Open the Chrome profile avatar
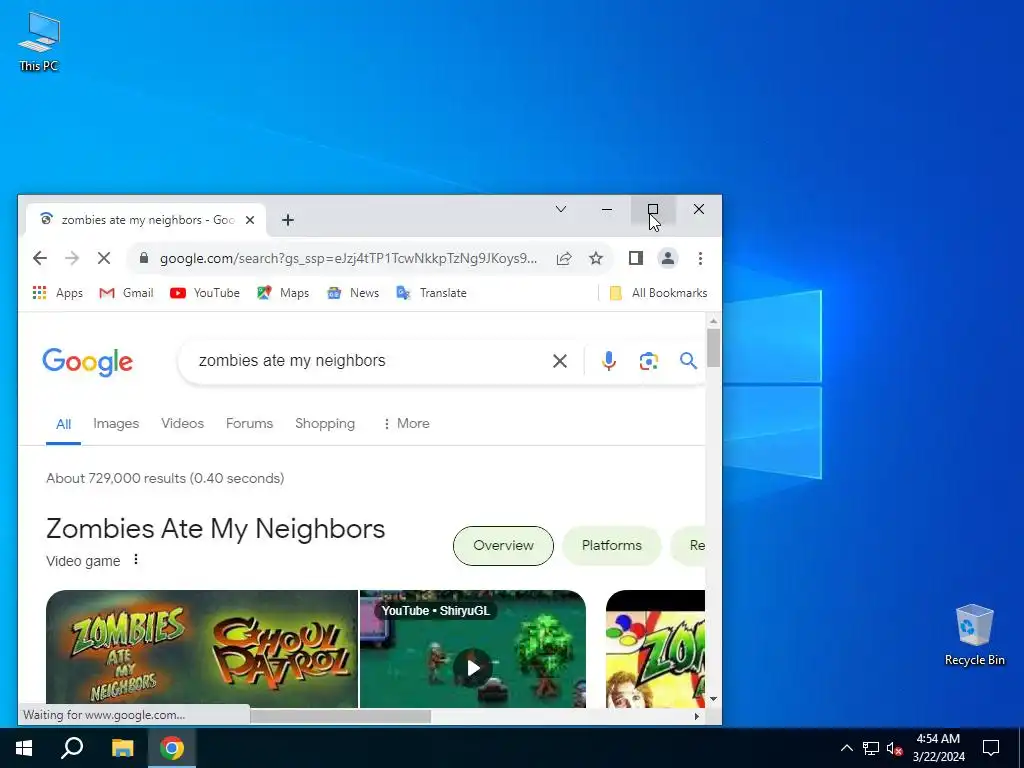 point(667,259)
